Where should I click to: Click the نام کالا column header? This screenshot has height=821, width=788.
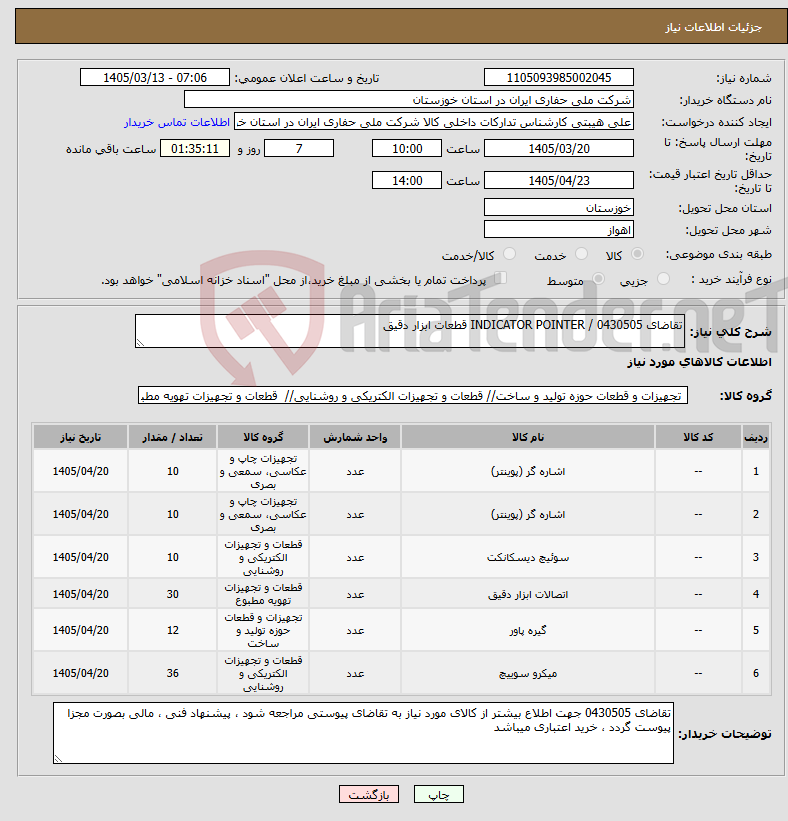click(x=528, y=437)
